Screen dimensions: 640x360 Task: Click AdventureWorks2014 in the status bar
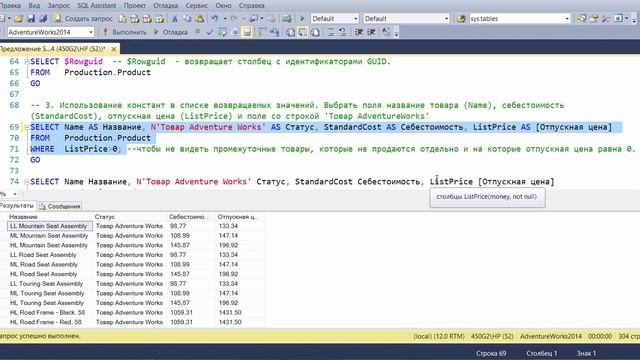click(551, 336)
